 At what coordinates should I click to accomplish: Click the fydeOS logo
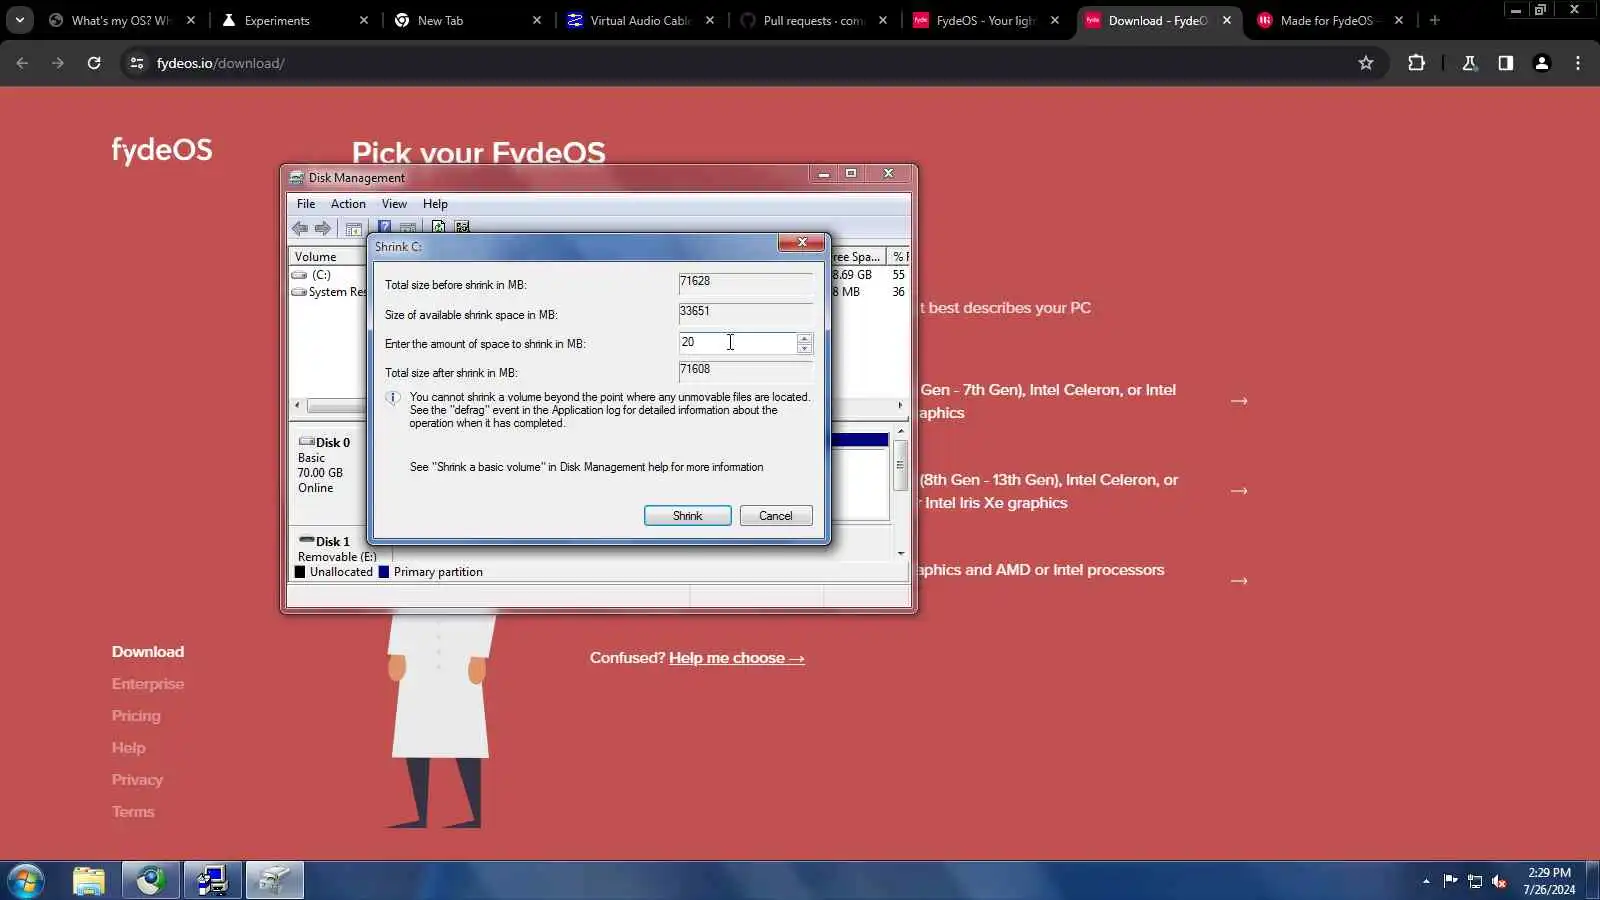162,150
